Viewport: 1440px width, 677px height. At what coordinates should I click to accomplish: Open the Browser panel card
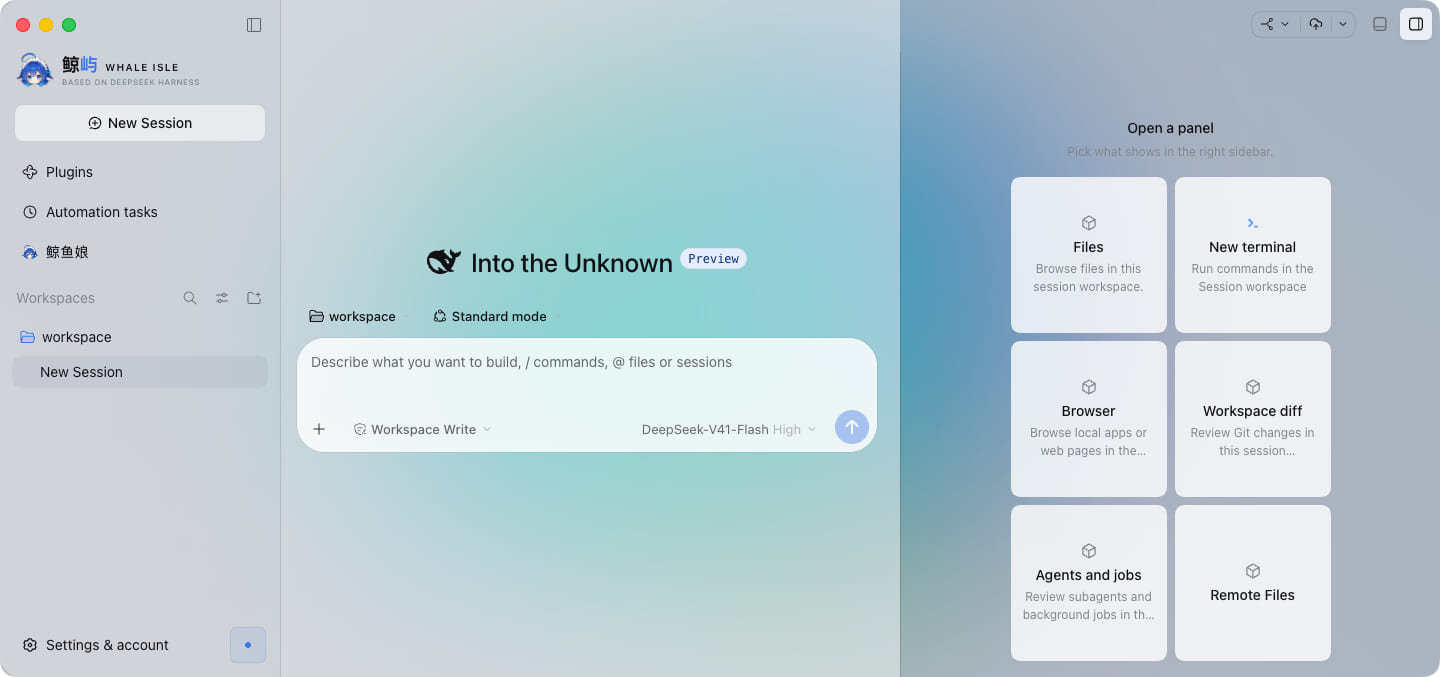tap(1089, 419)
